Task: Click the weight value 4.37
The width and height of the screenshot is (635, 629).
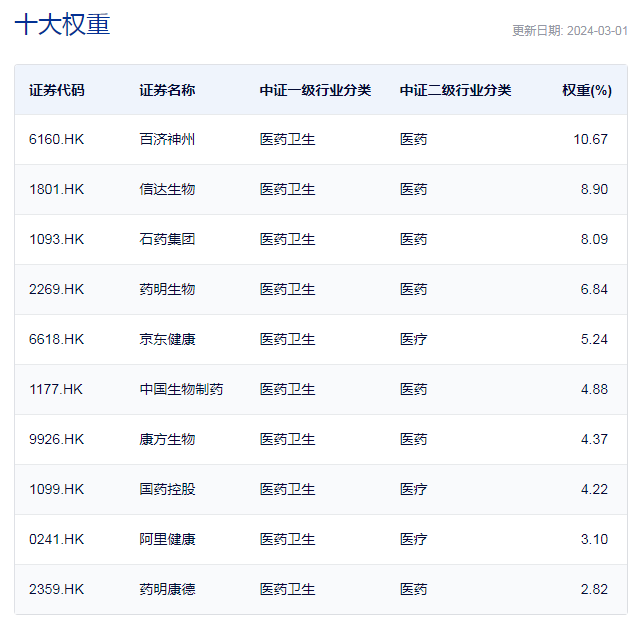Action: point(594,439)
